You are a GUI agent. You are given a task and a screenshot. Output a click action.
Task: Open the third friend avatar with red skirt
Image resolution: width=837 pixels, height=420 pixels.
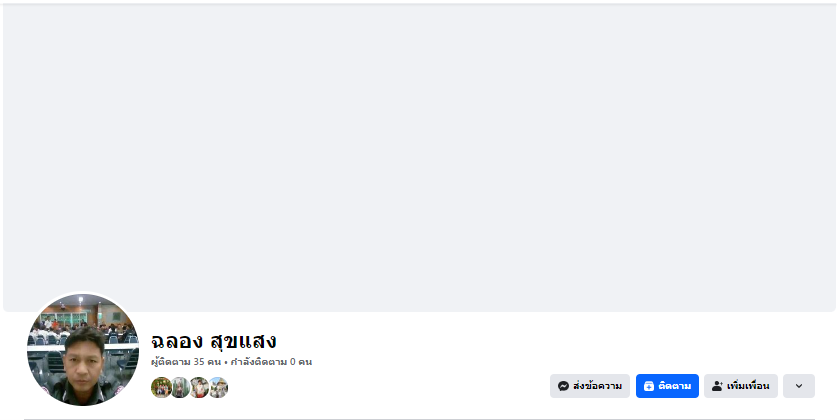point(199,387)
